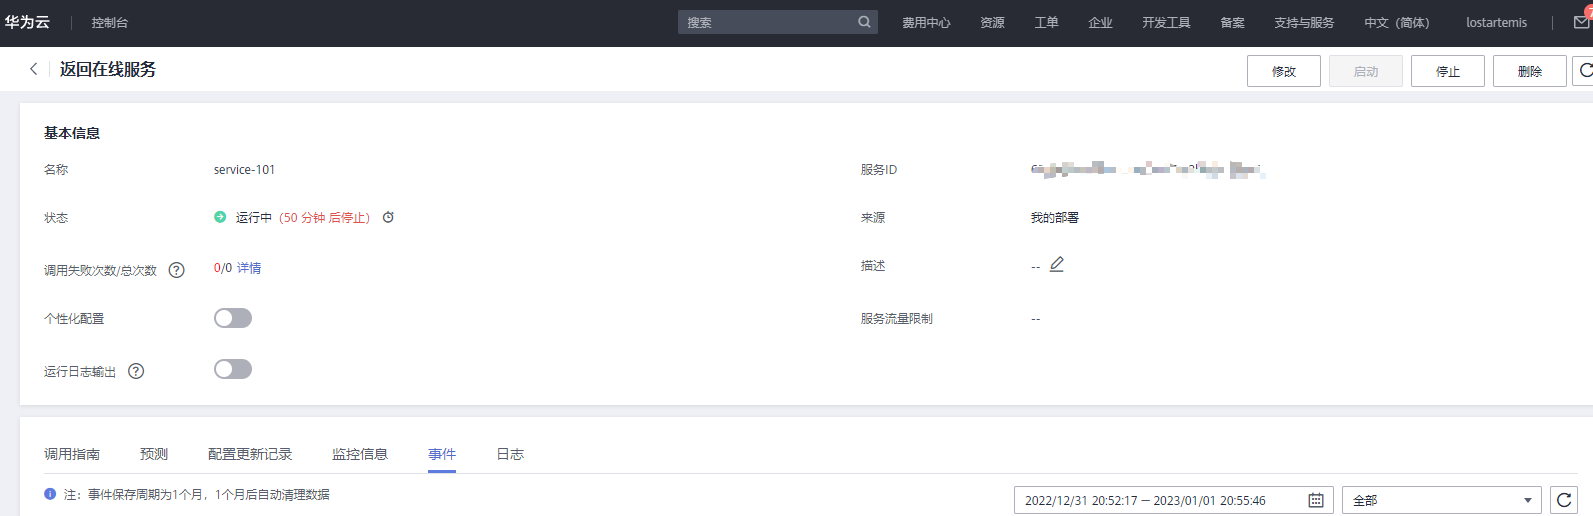Click the help icon beside 运行日志输出

pyautogui.click(x=136, y=371)
